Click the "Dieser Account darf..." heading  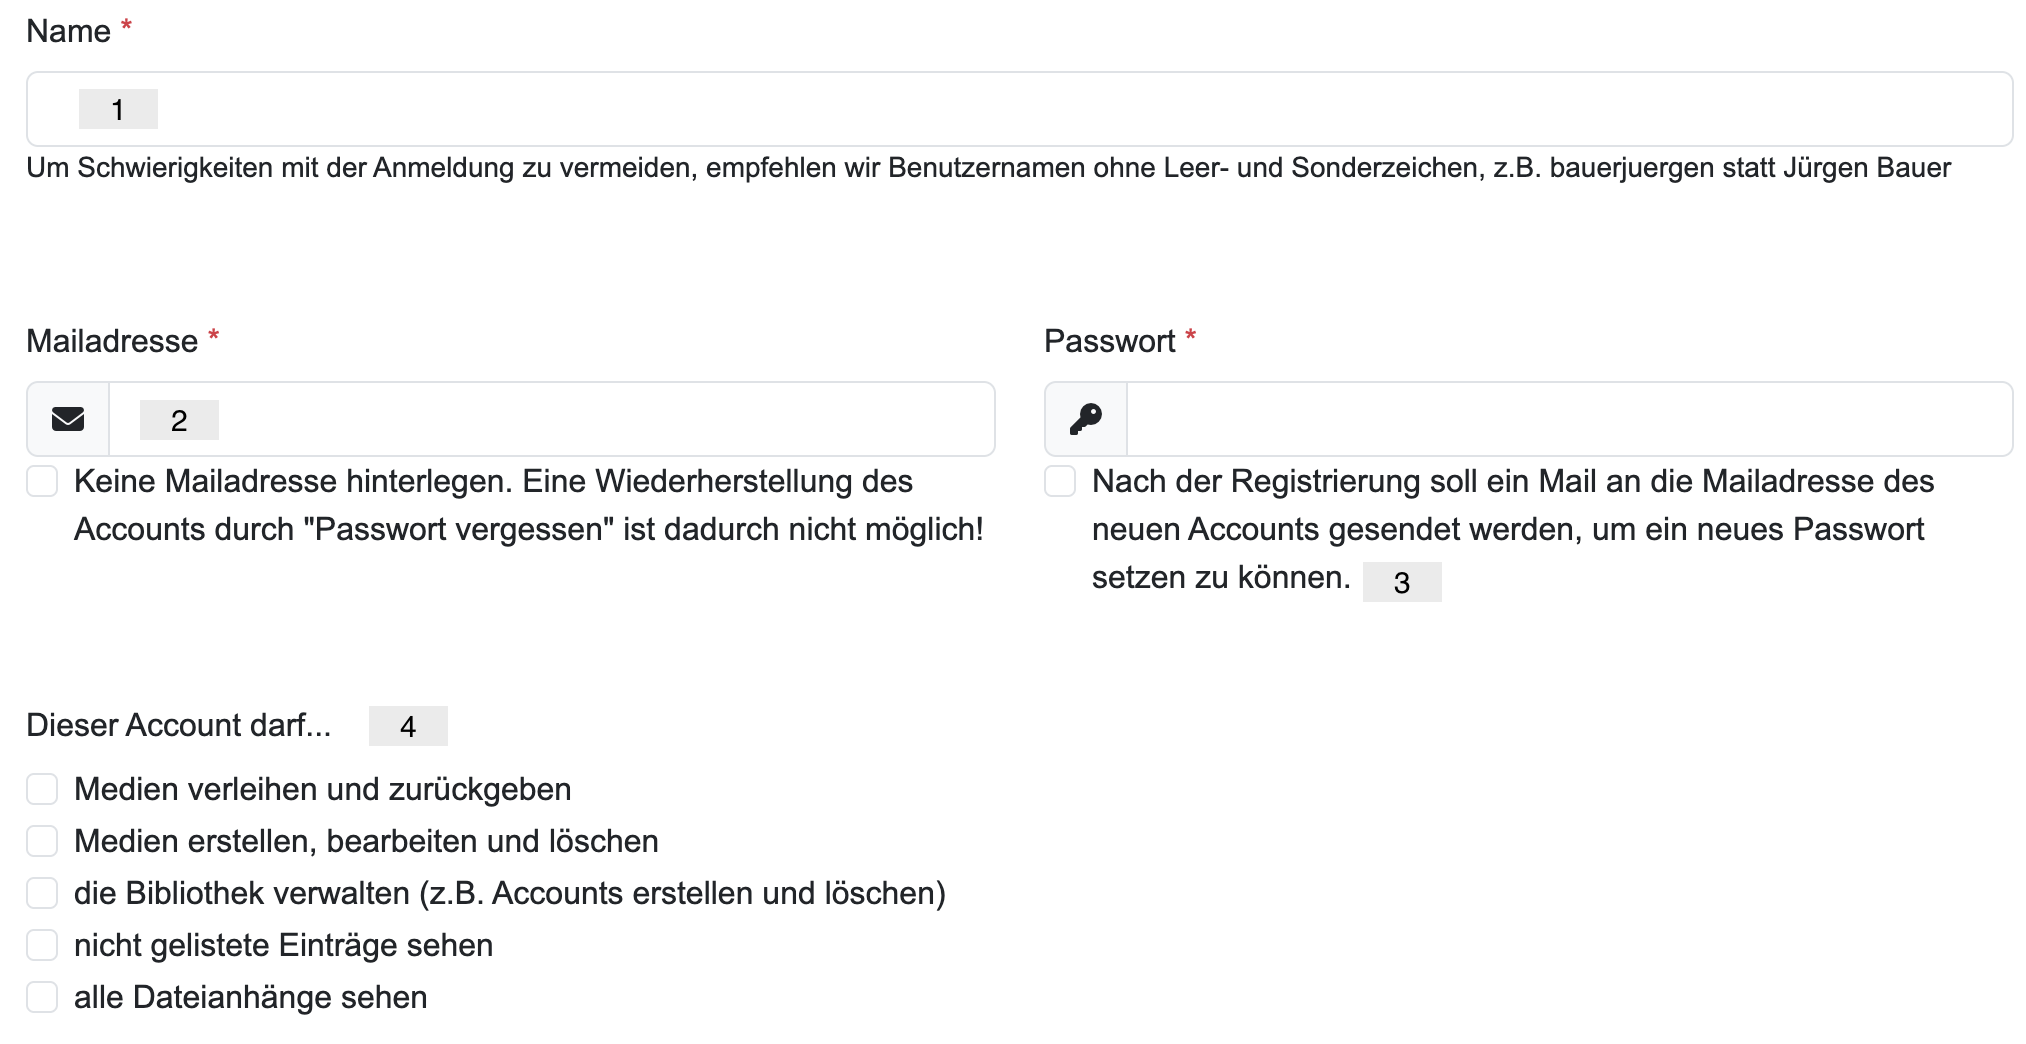click(x=178, y=726)
